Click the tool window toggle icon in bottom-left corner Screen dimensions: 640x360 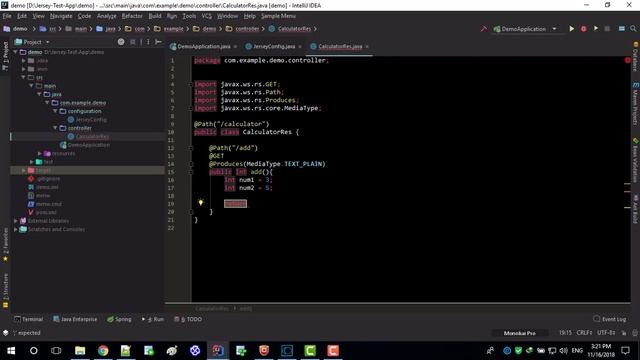pyautogui.click(x=6, y=333)
